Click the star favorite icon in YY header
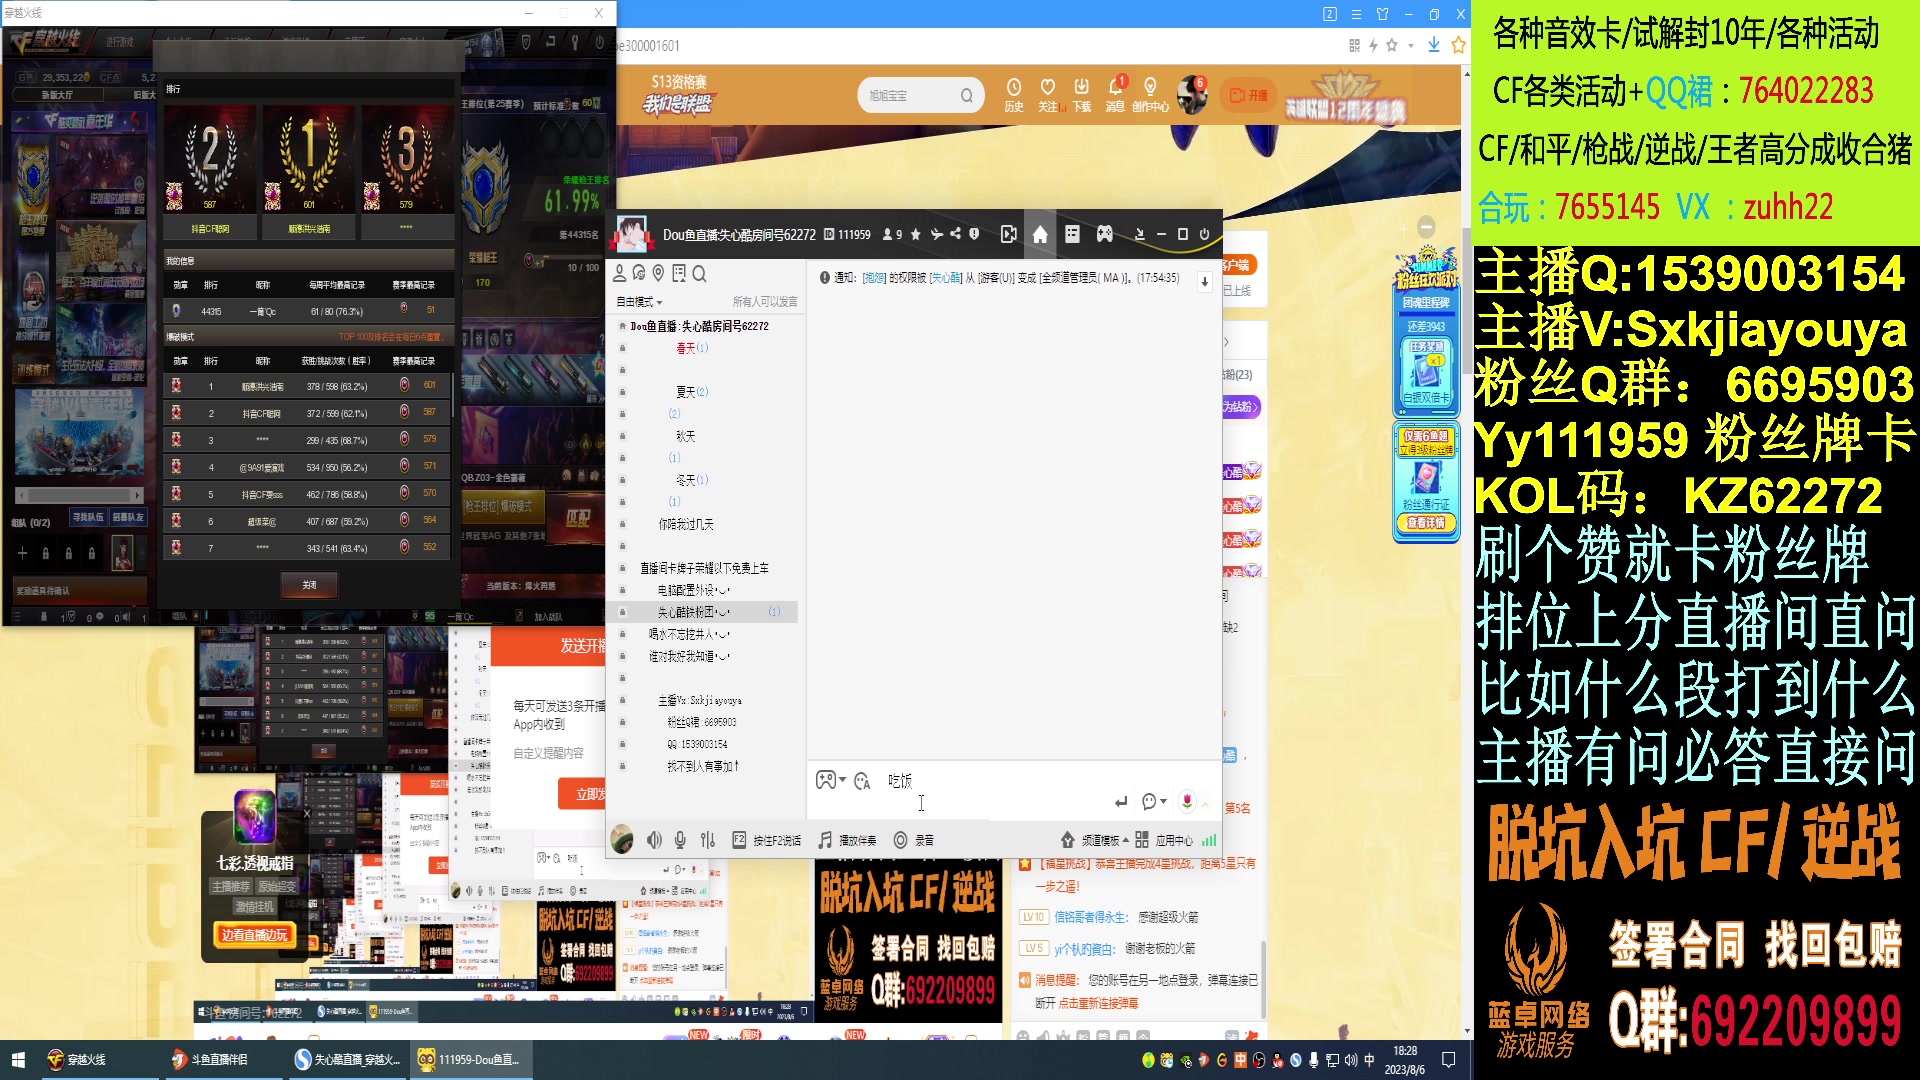 pyautogui.click(x=915, y=235)
